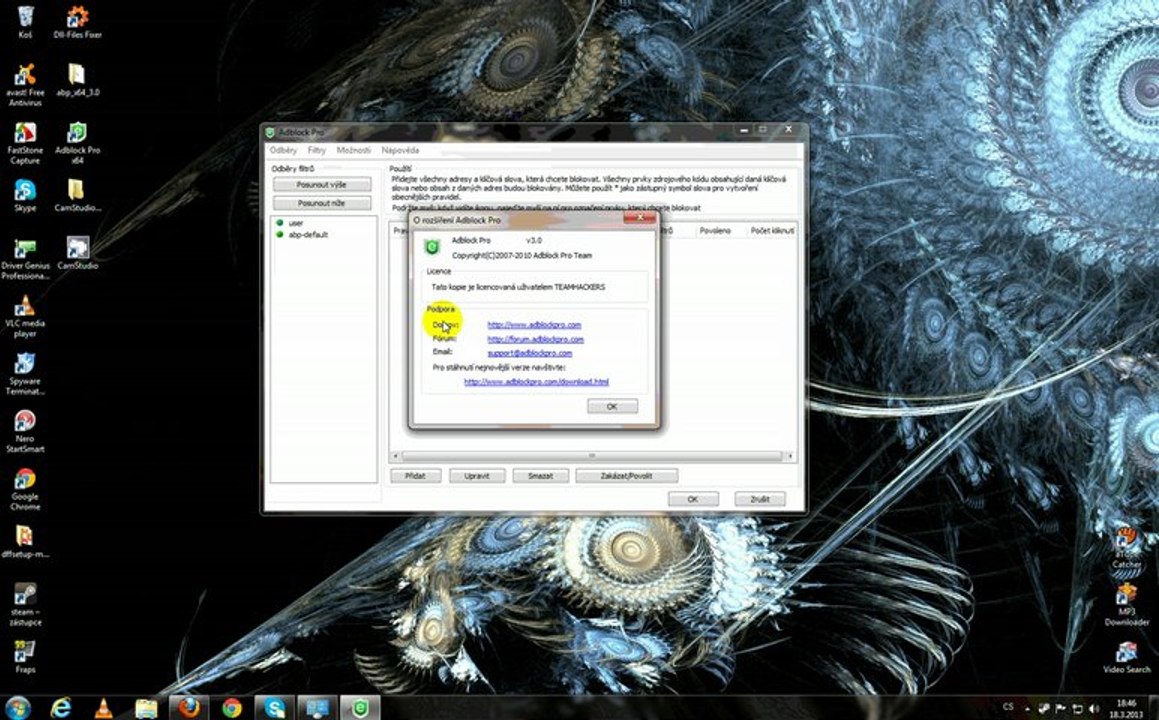The width and height of the screenshot is (1159, 720).
Task: Launch Skype from the desktop icon
Action: (x=25, y=195)
